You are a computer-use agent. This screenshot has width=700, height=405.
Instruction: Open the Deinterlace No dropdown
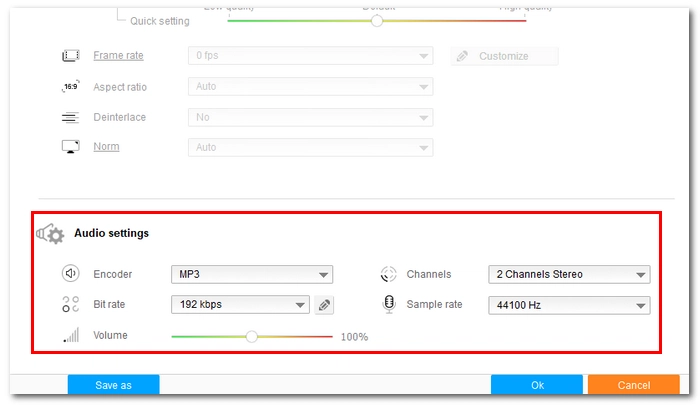[310, 117]
